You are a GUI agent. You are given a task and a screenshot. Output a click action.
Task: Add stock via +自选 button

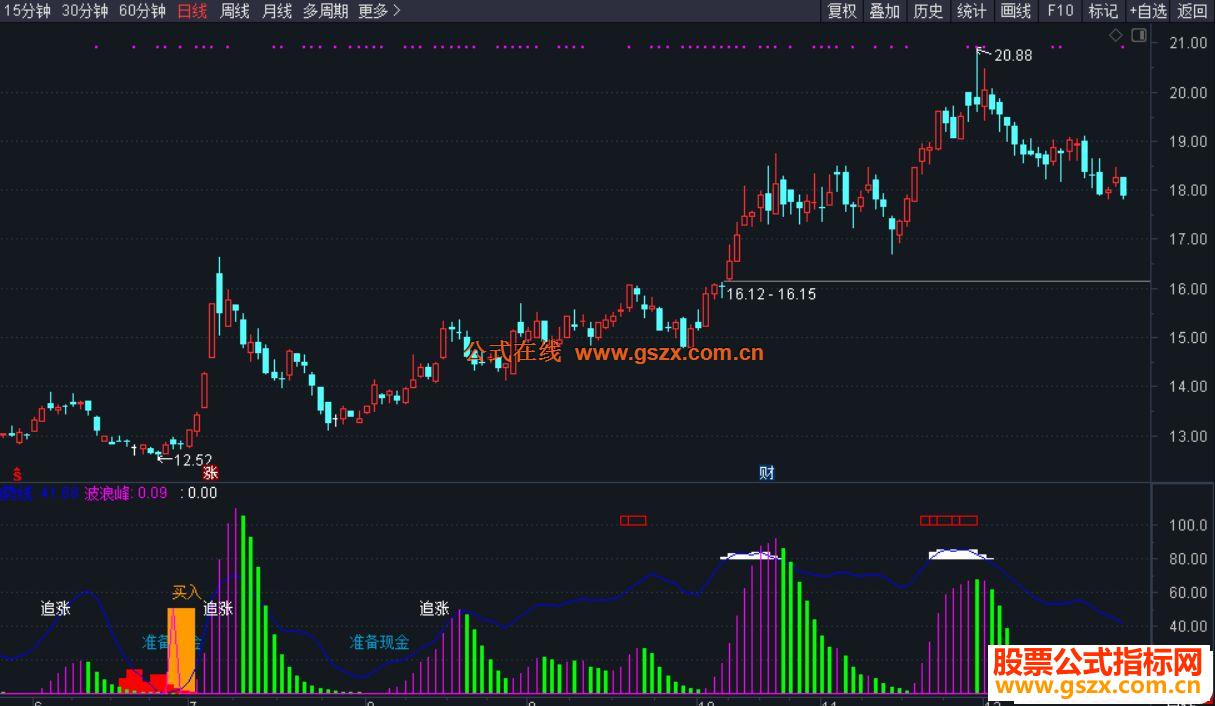pos(1148,11)
